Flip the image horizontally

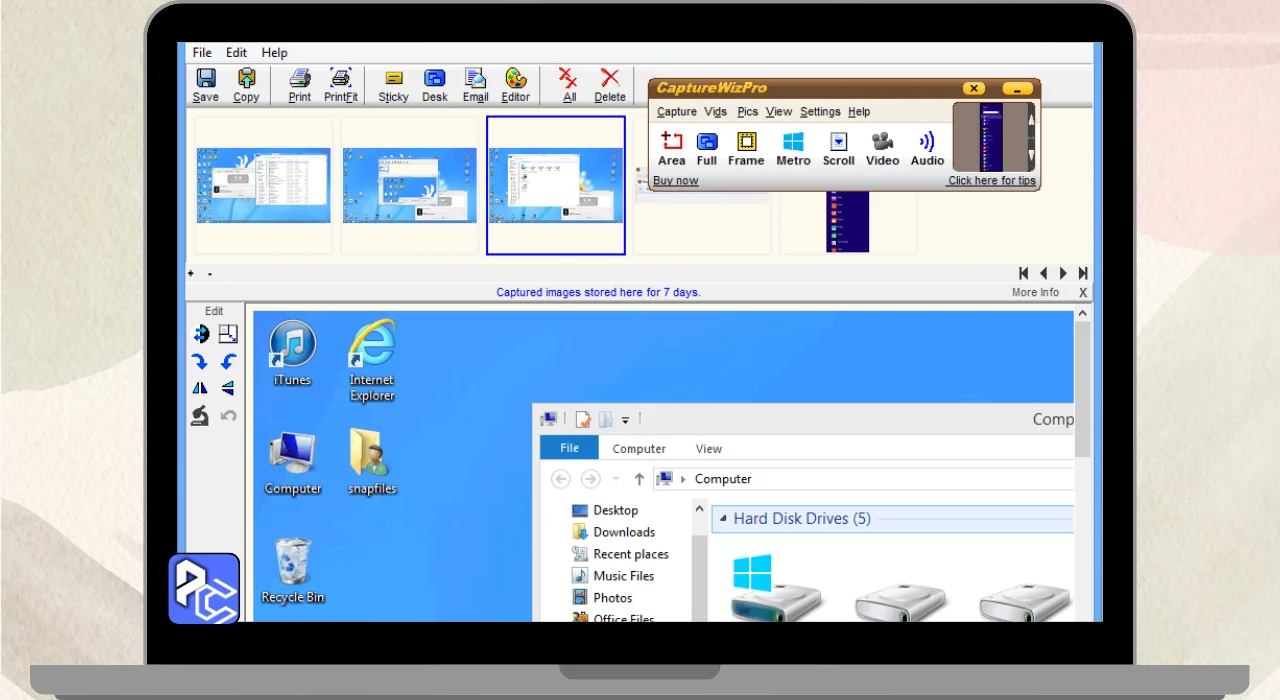tap(200, 388)
